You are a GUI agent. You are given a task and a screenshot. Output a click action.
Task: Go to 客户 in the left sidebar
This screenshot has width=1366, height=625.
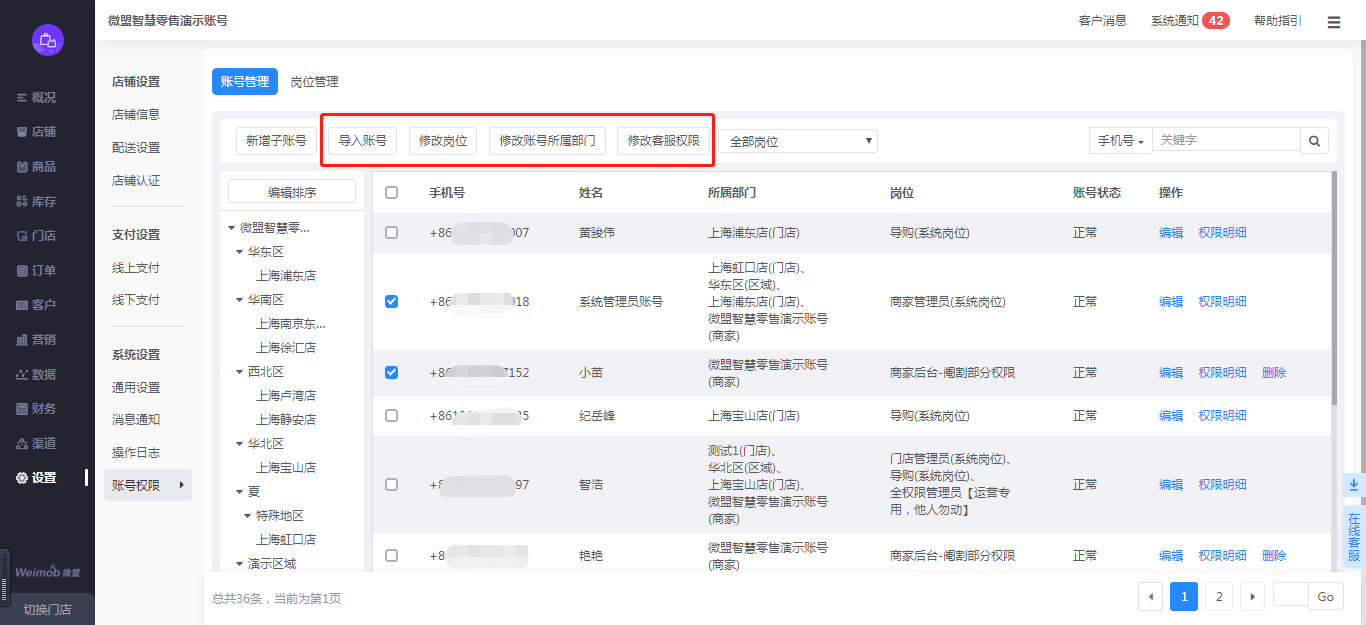36,305
